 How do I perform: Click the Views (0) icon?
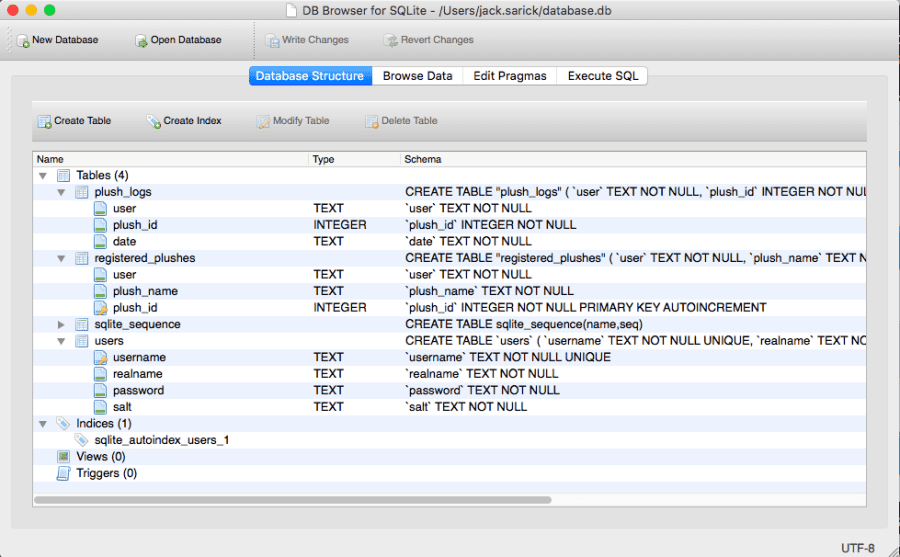(x=63, y=457)
